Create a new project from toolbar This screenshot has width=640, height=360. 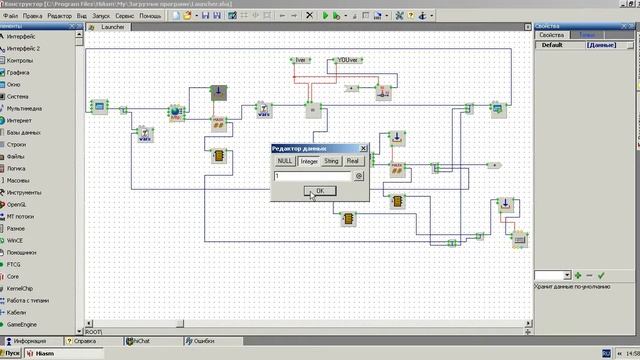[x=176, y=16]
